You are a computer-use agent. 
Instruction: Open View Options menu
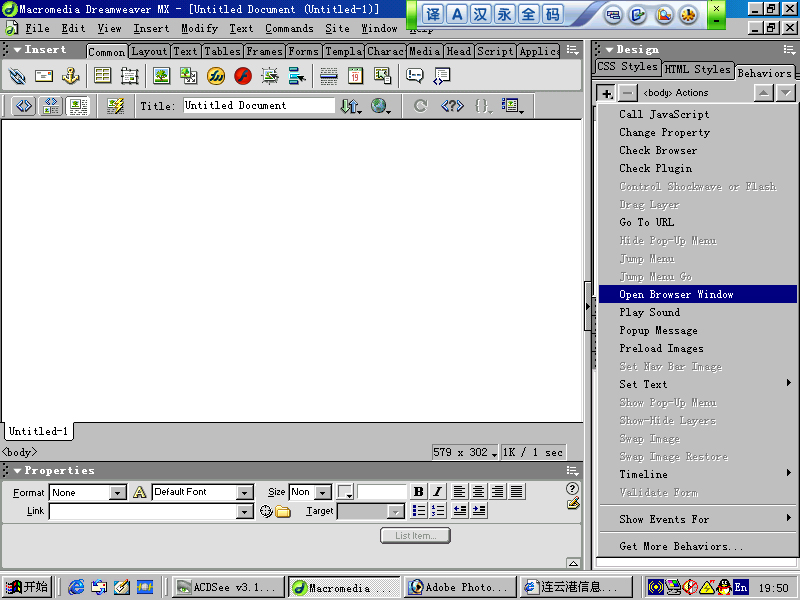pos(512,106)
